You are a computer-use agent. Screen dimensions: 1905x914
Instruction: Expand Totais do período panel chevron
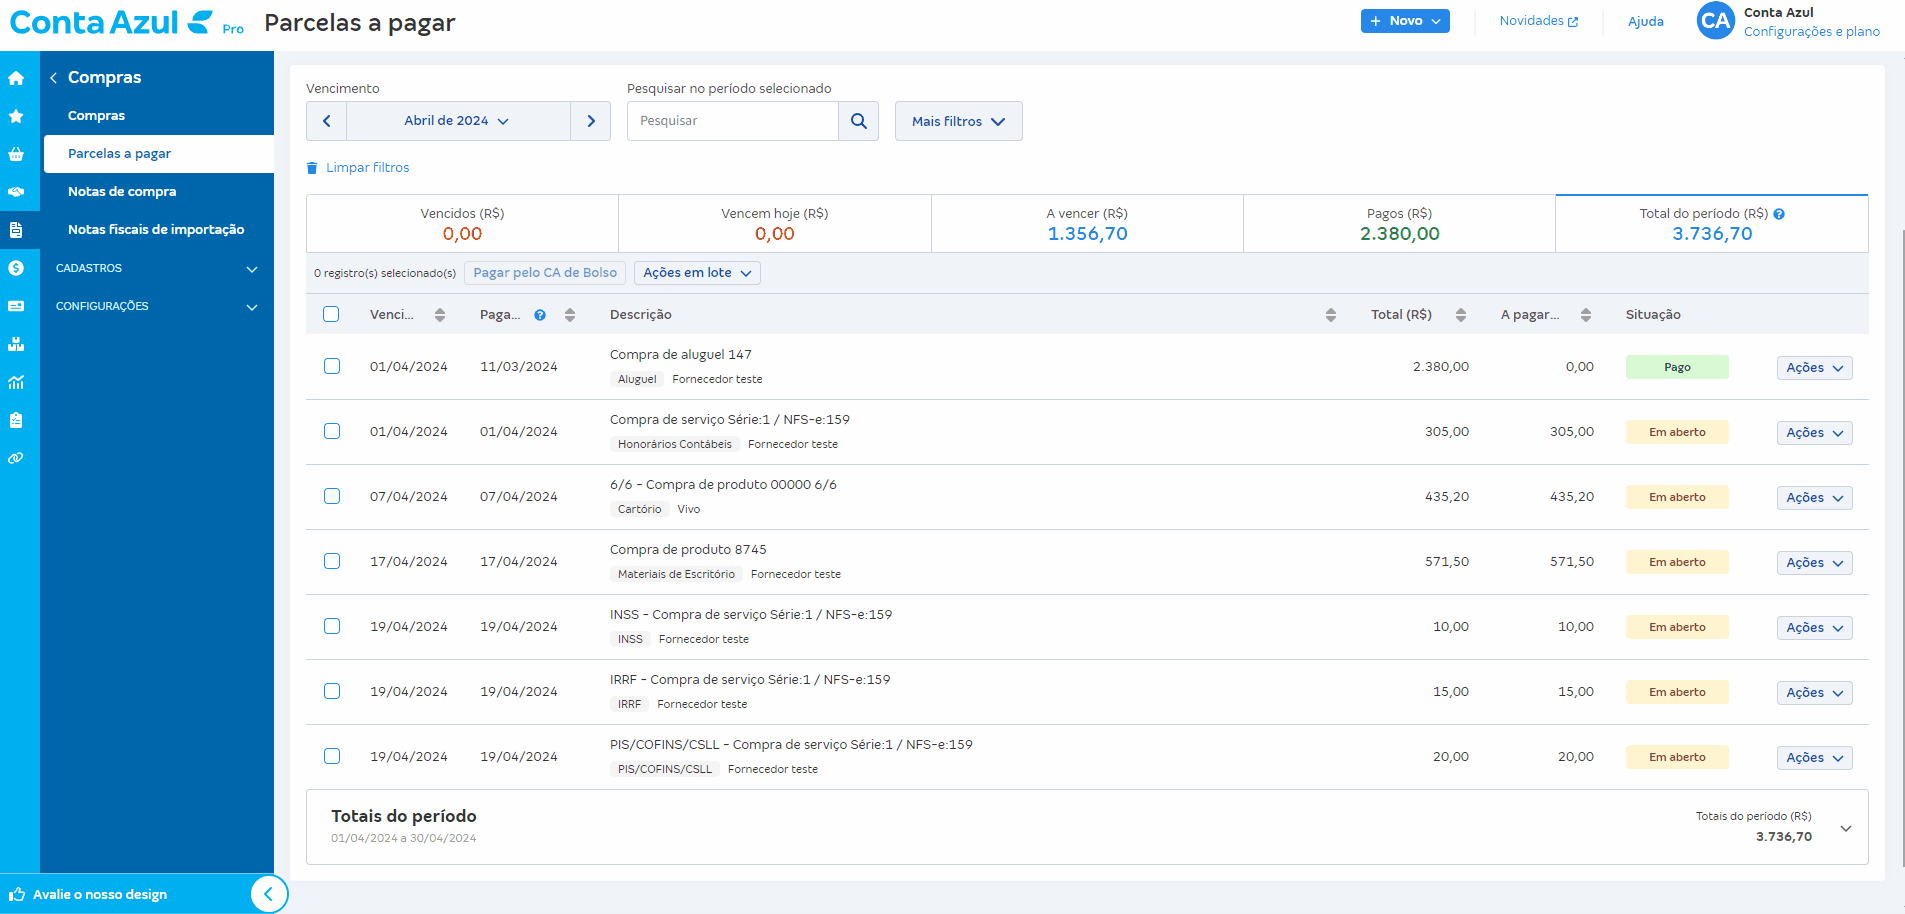coord(1846,828)
